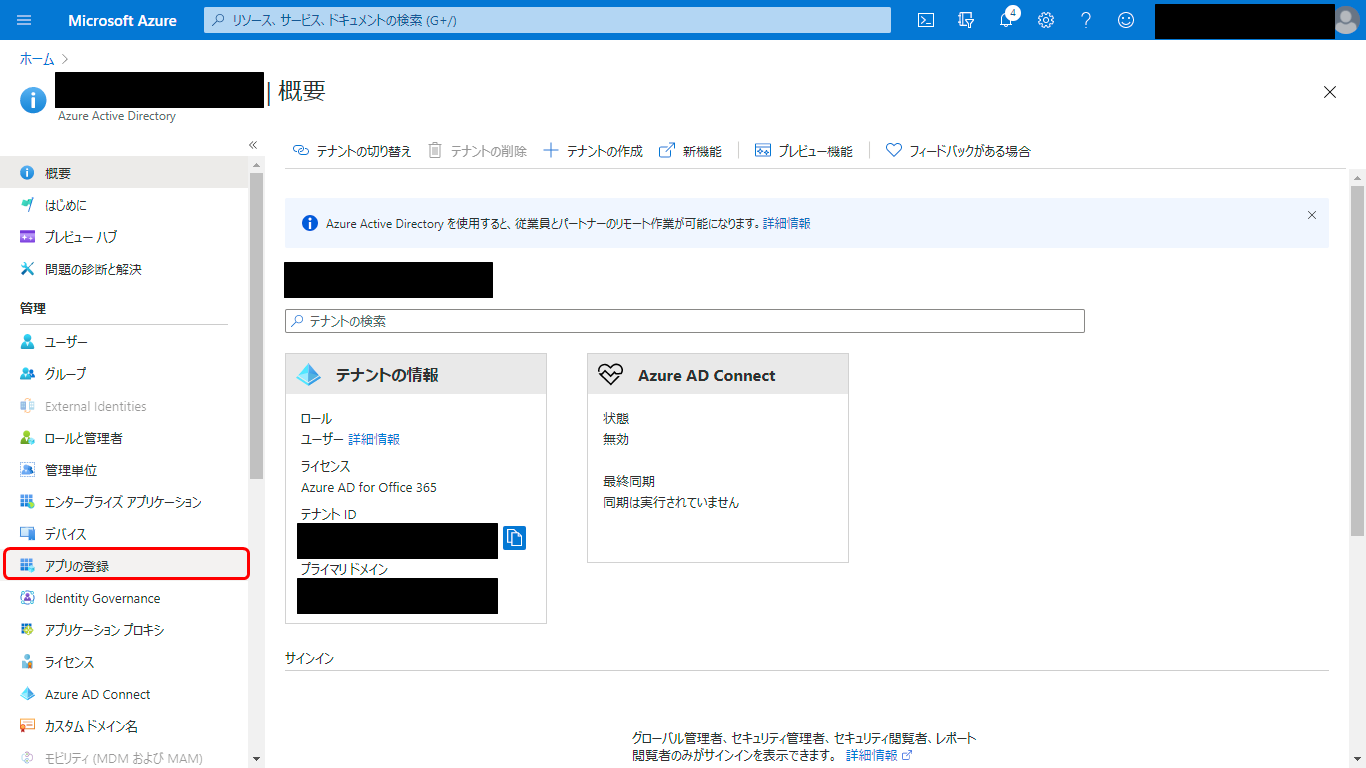Open the help question mark

point(1086,20)
